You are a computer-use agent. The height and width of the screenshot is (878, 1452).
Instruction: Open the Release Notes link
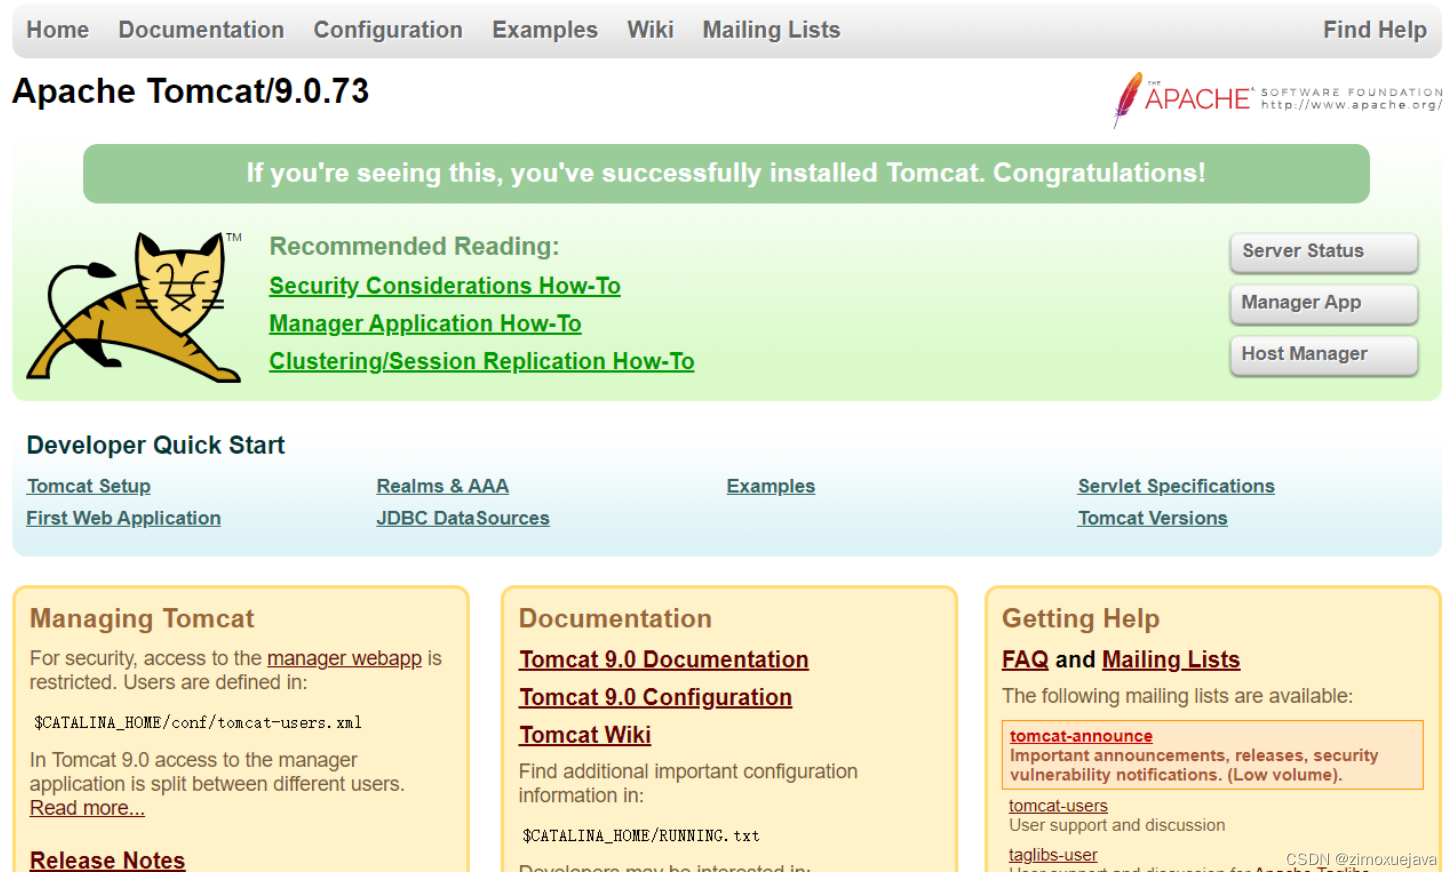point(108,860)
